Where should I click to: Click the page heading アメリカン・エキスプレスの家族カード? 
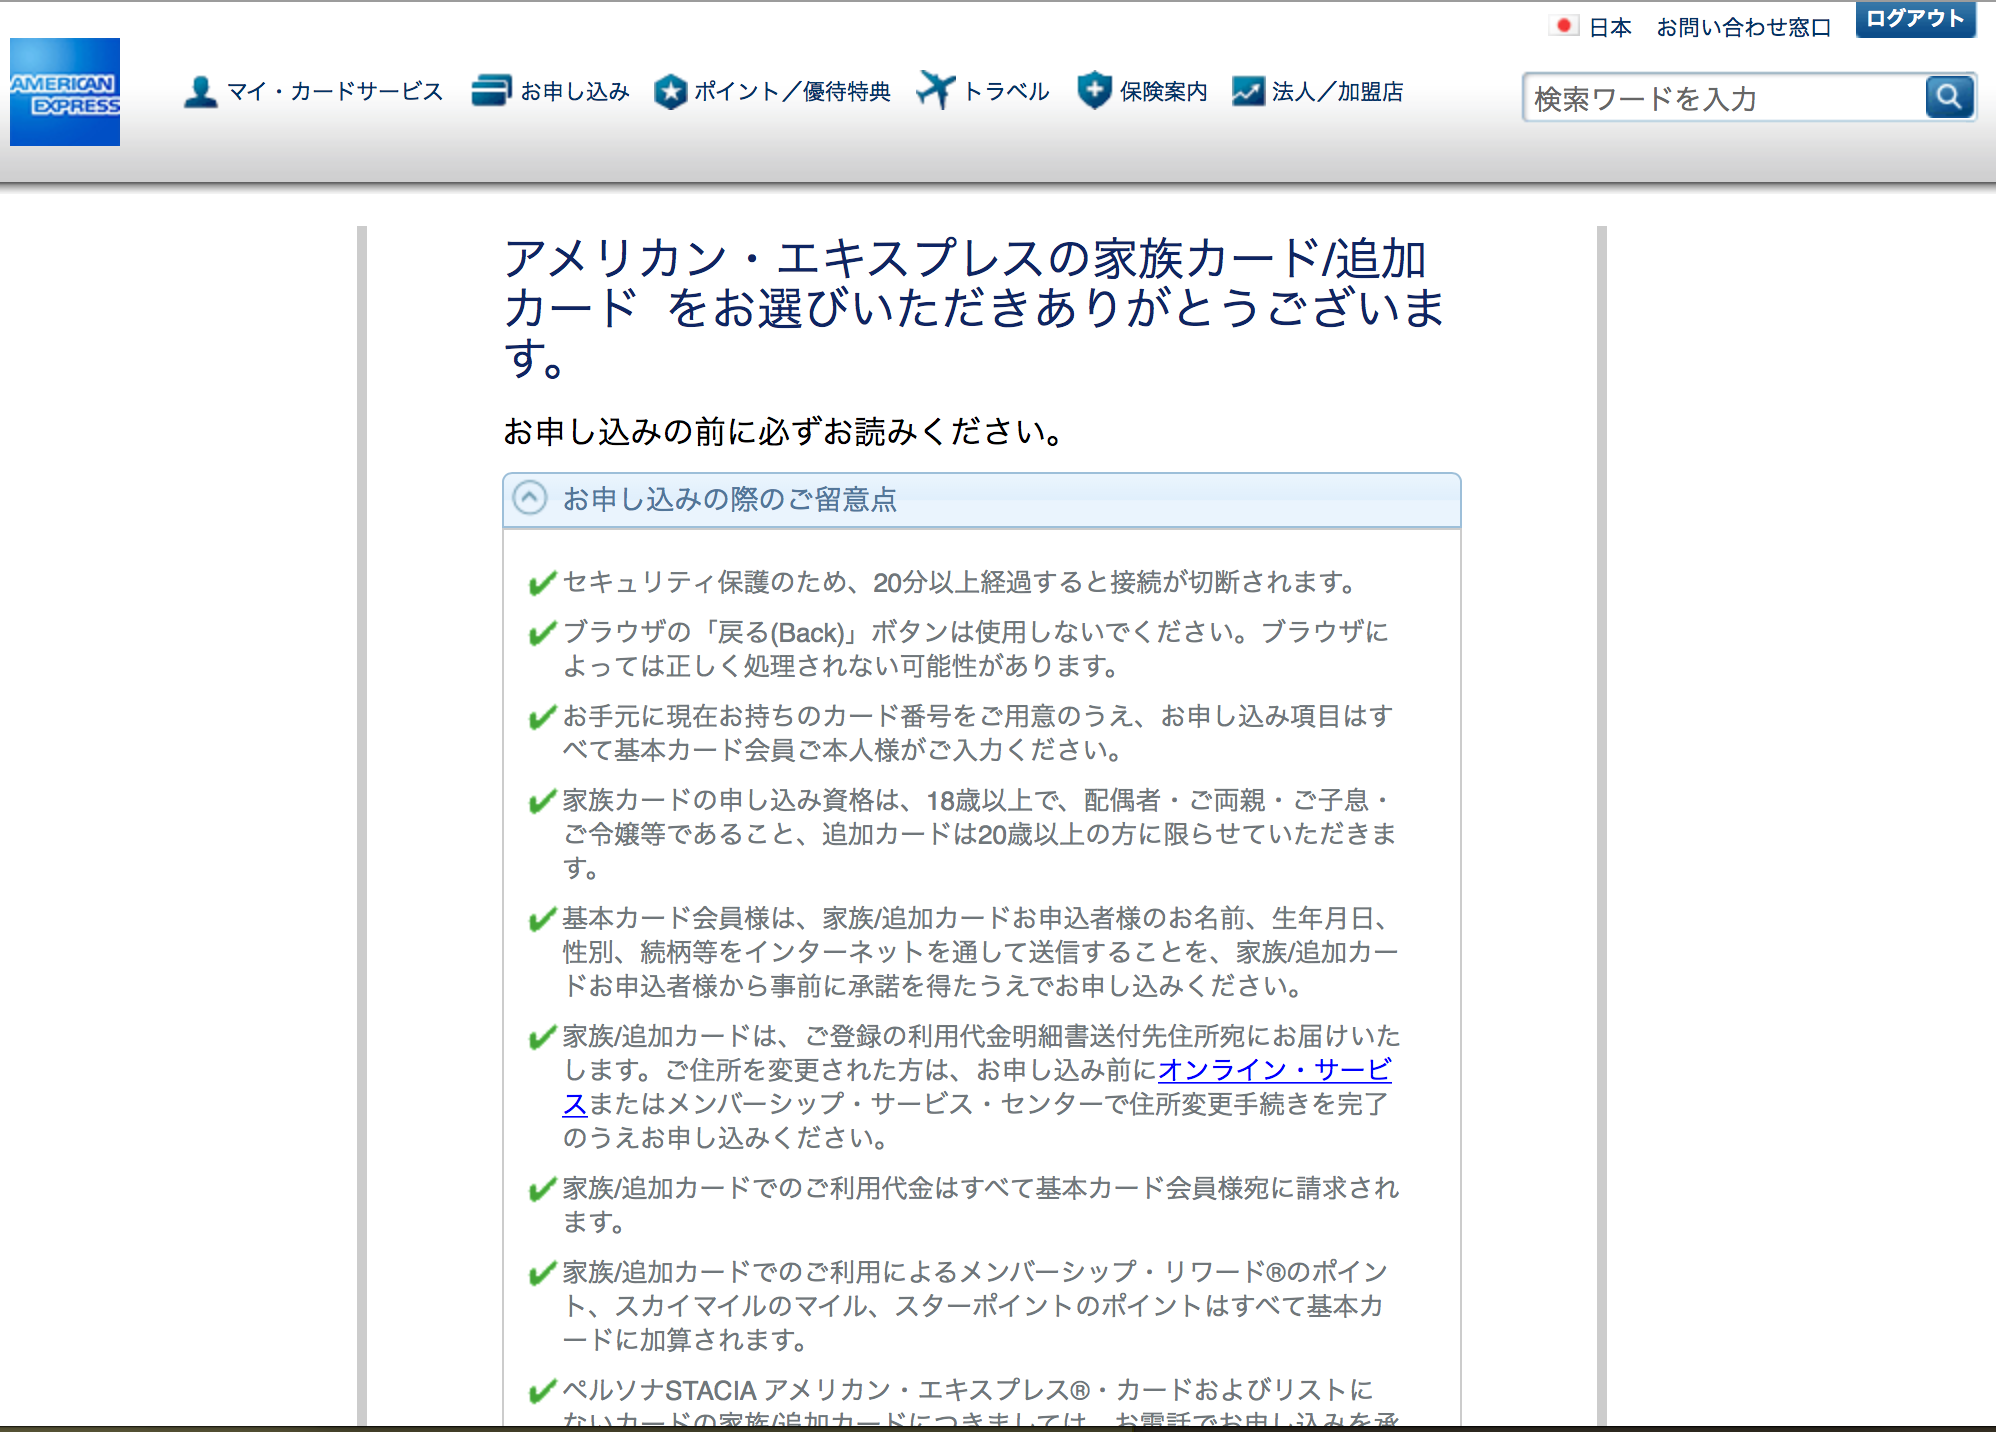(975, 308)
